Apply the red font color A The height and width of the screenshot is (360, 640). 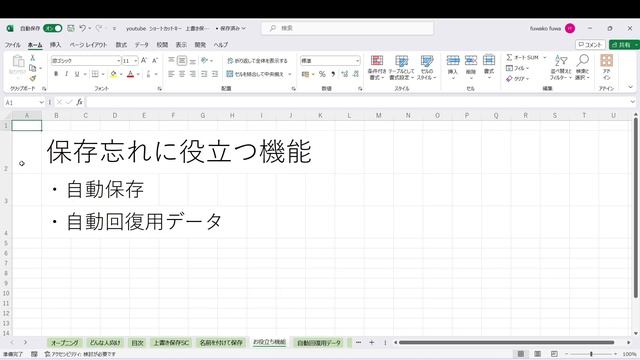(x=130, y=74)
